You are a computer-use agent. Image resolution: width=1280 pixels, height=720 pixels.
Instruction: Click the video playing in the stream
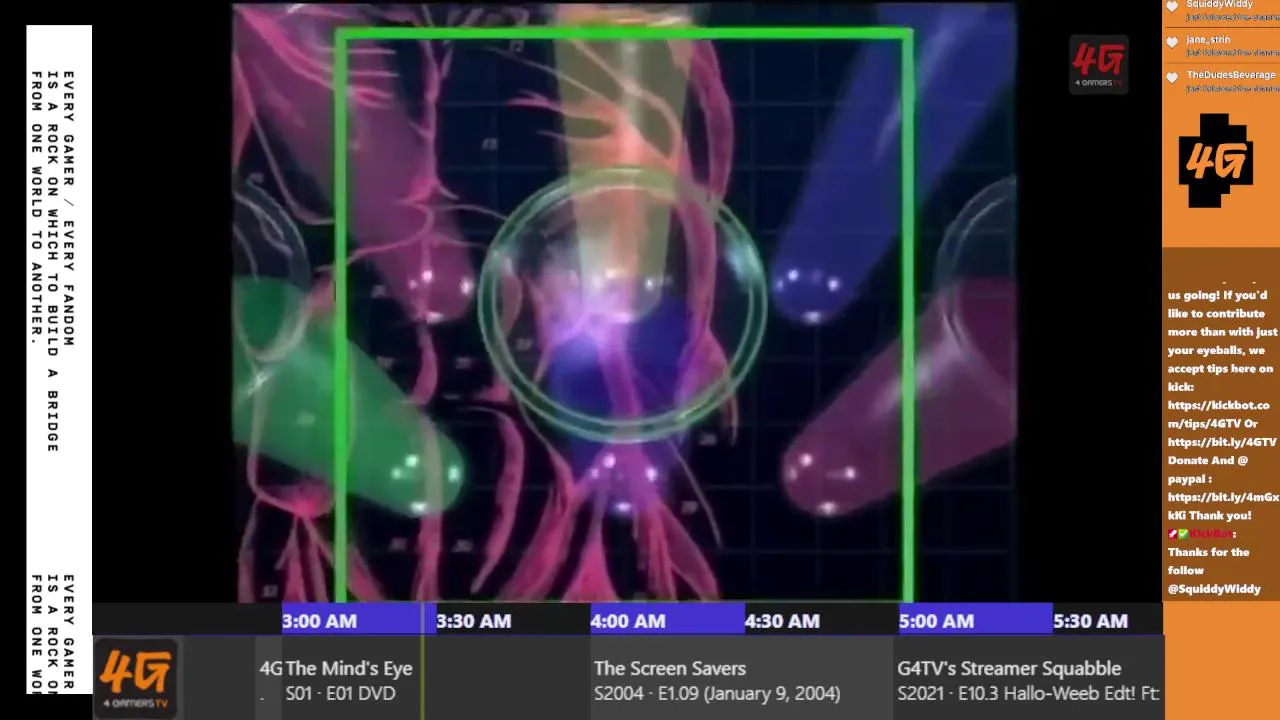(x=625, y=302)
